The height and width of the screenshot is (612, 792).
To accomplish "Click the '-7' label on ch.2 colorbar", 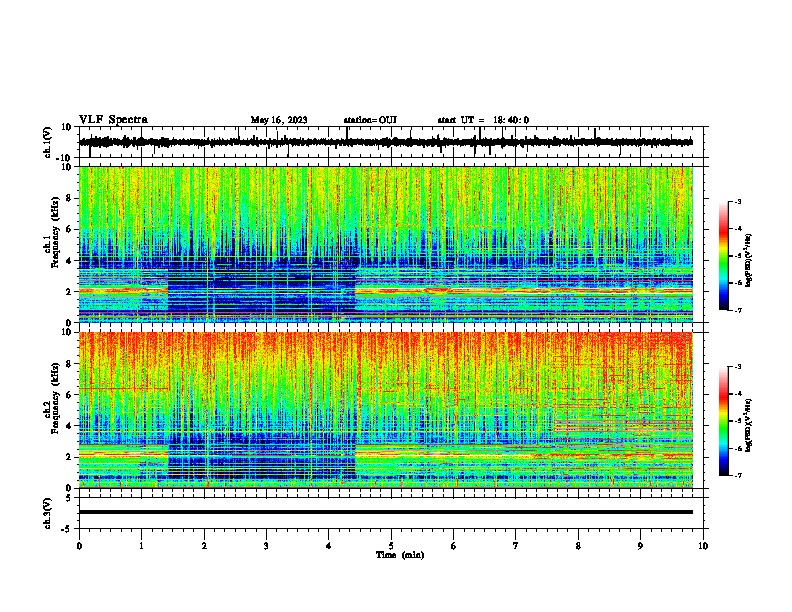I will tap(737, 475).
